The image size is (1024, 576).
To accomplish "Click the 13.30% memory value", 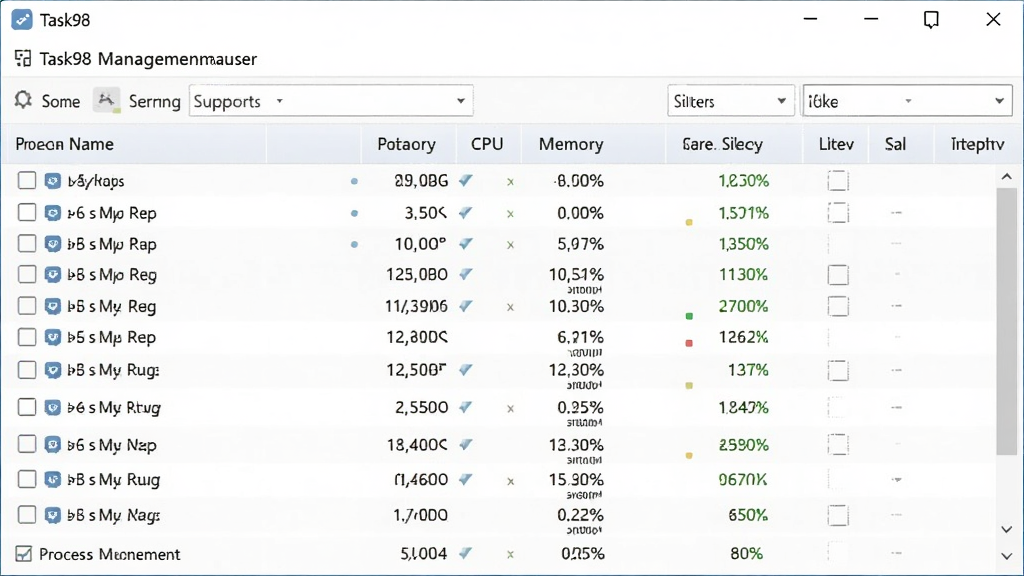I will [576, 445].
